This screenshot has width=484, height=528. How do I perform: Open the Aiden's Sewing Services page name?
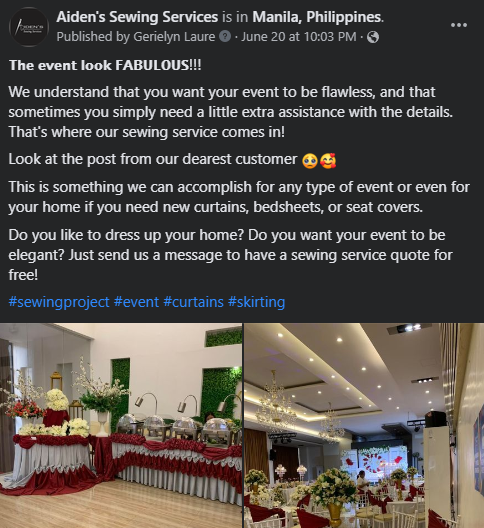137,17
